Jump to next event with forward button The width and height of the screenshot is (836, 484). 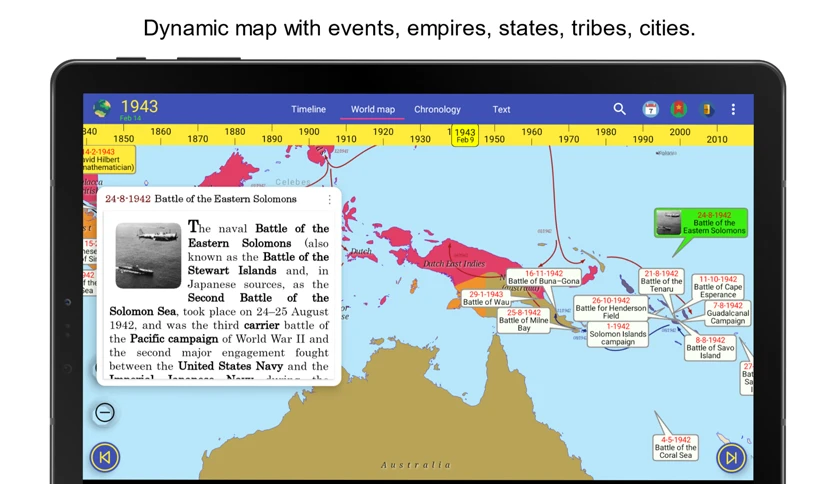pos(731,457)
